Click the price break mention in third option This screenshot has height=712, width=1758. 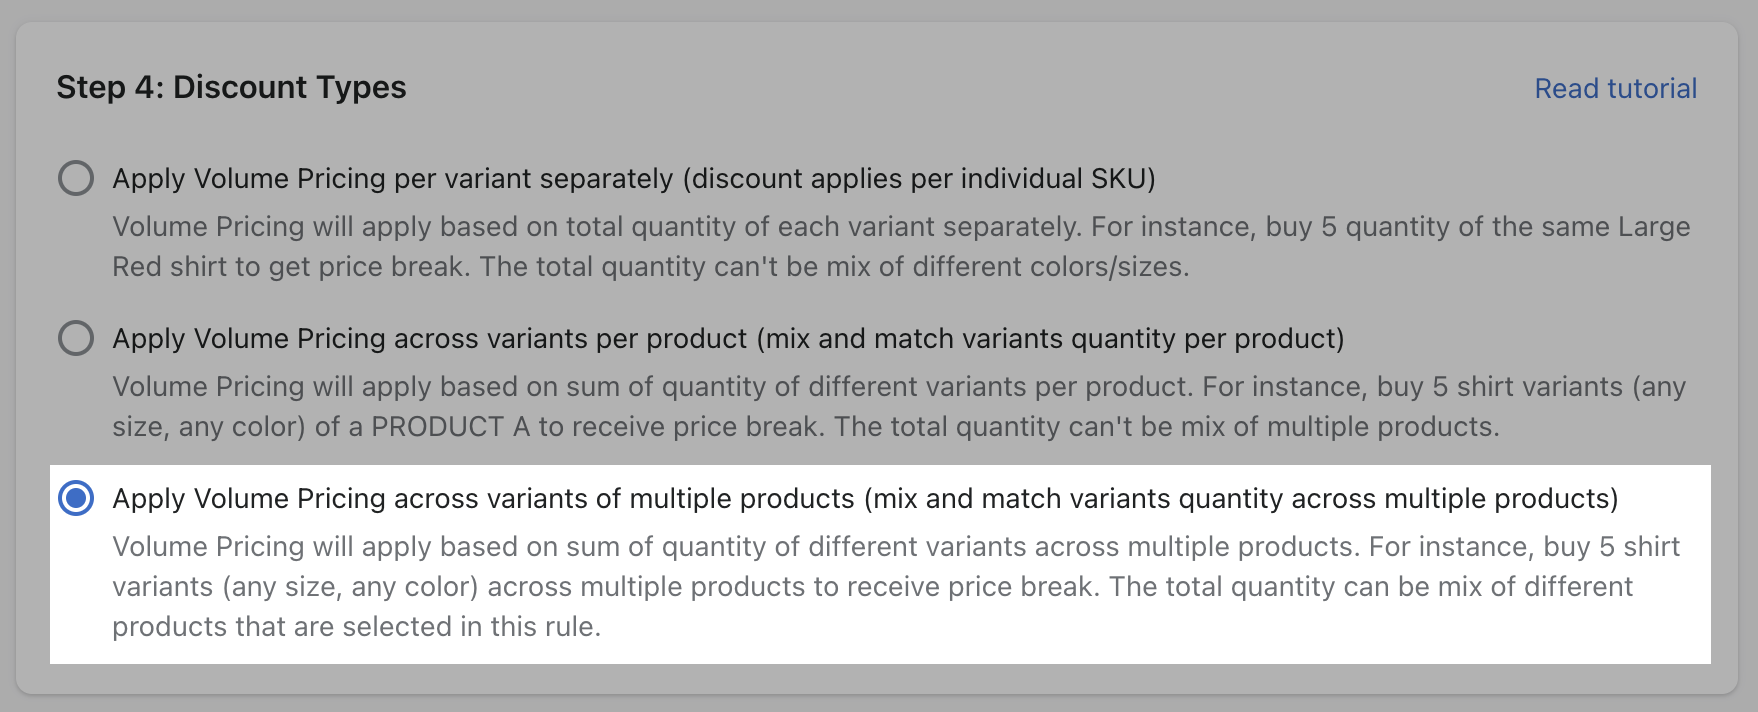1000,587
